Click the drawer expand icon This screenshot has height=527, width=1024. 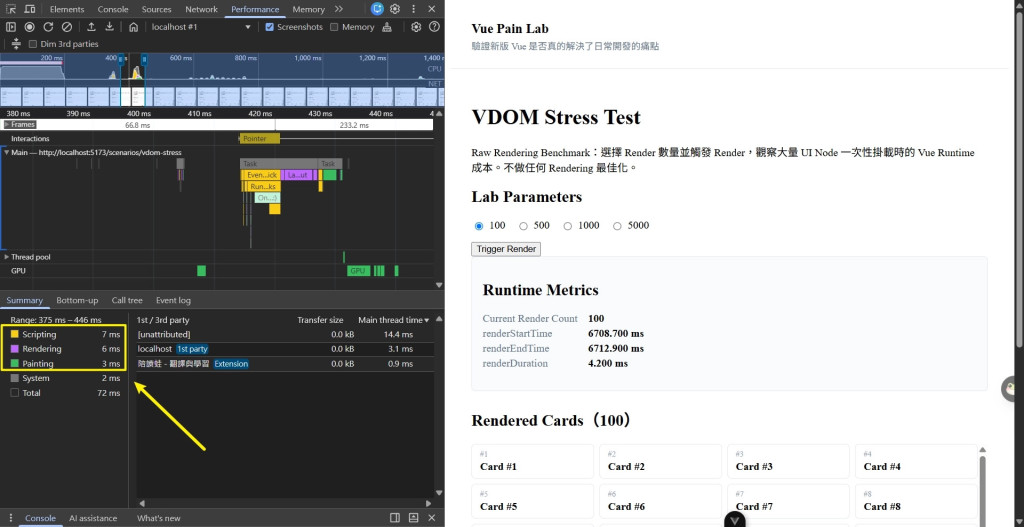(x=413, y=518)
